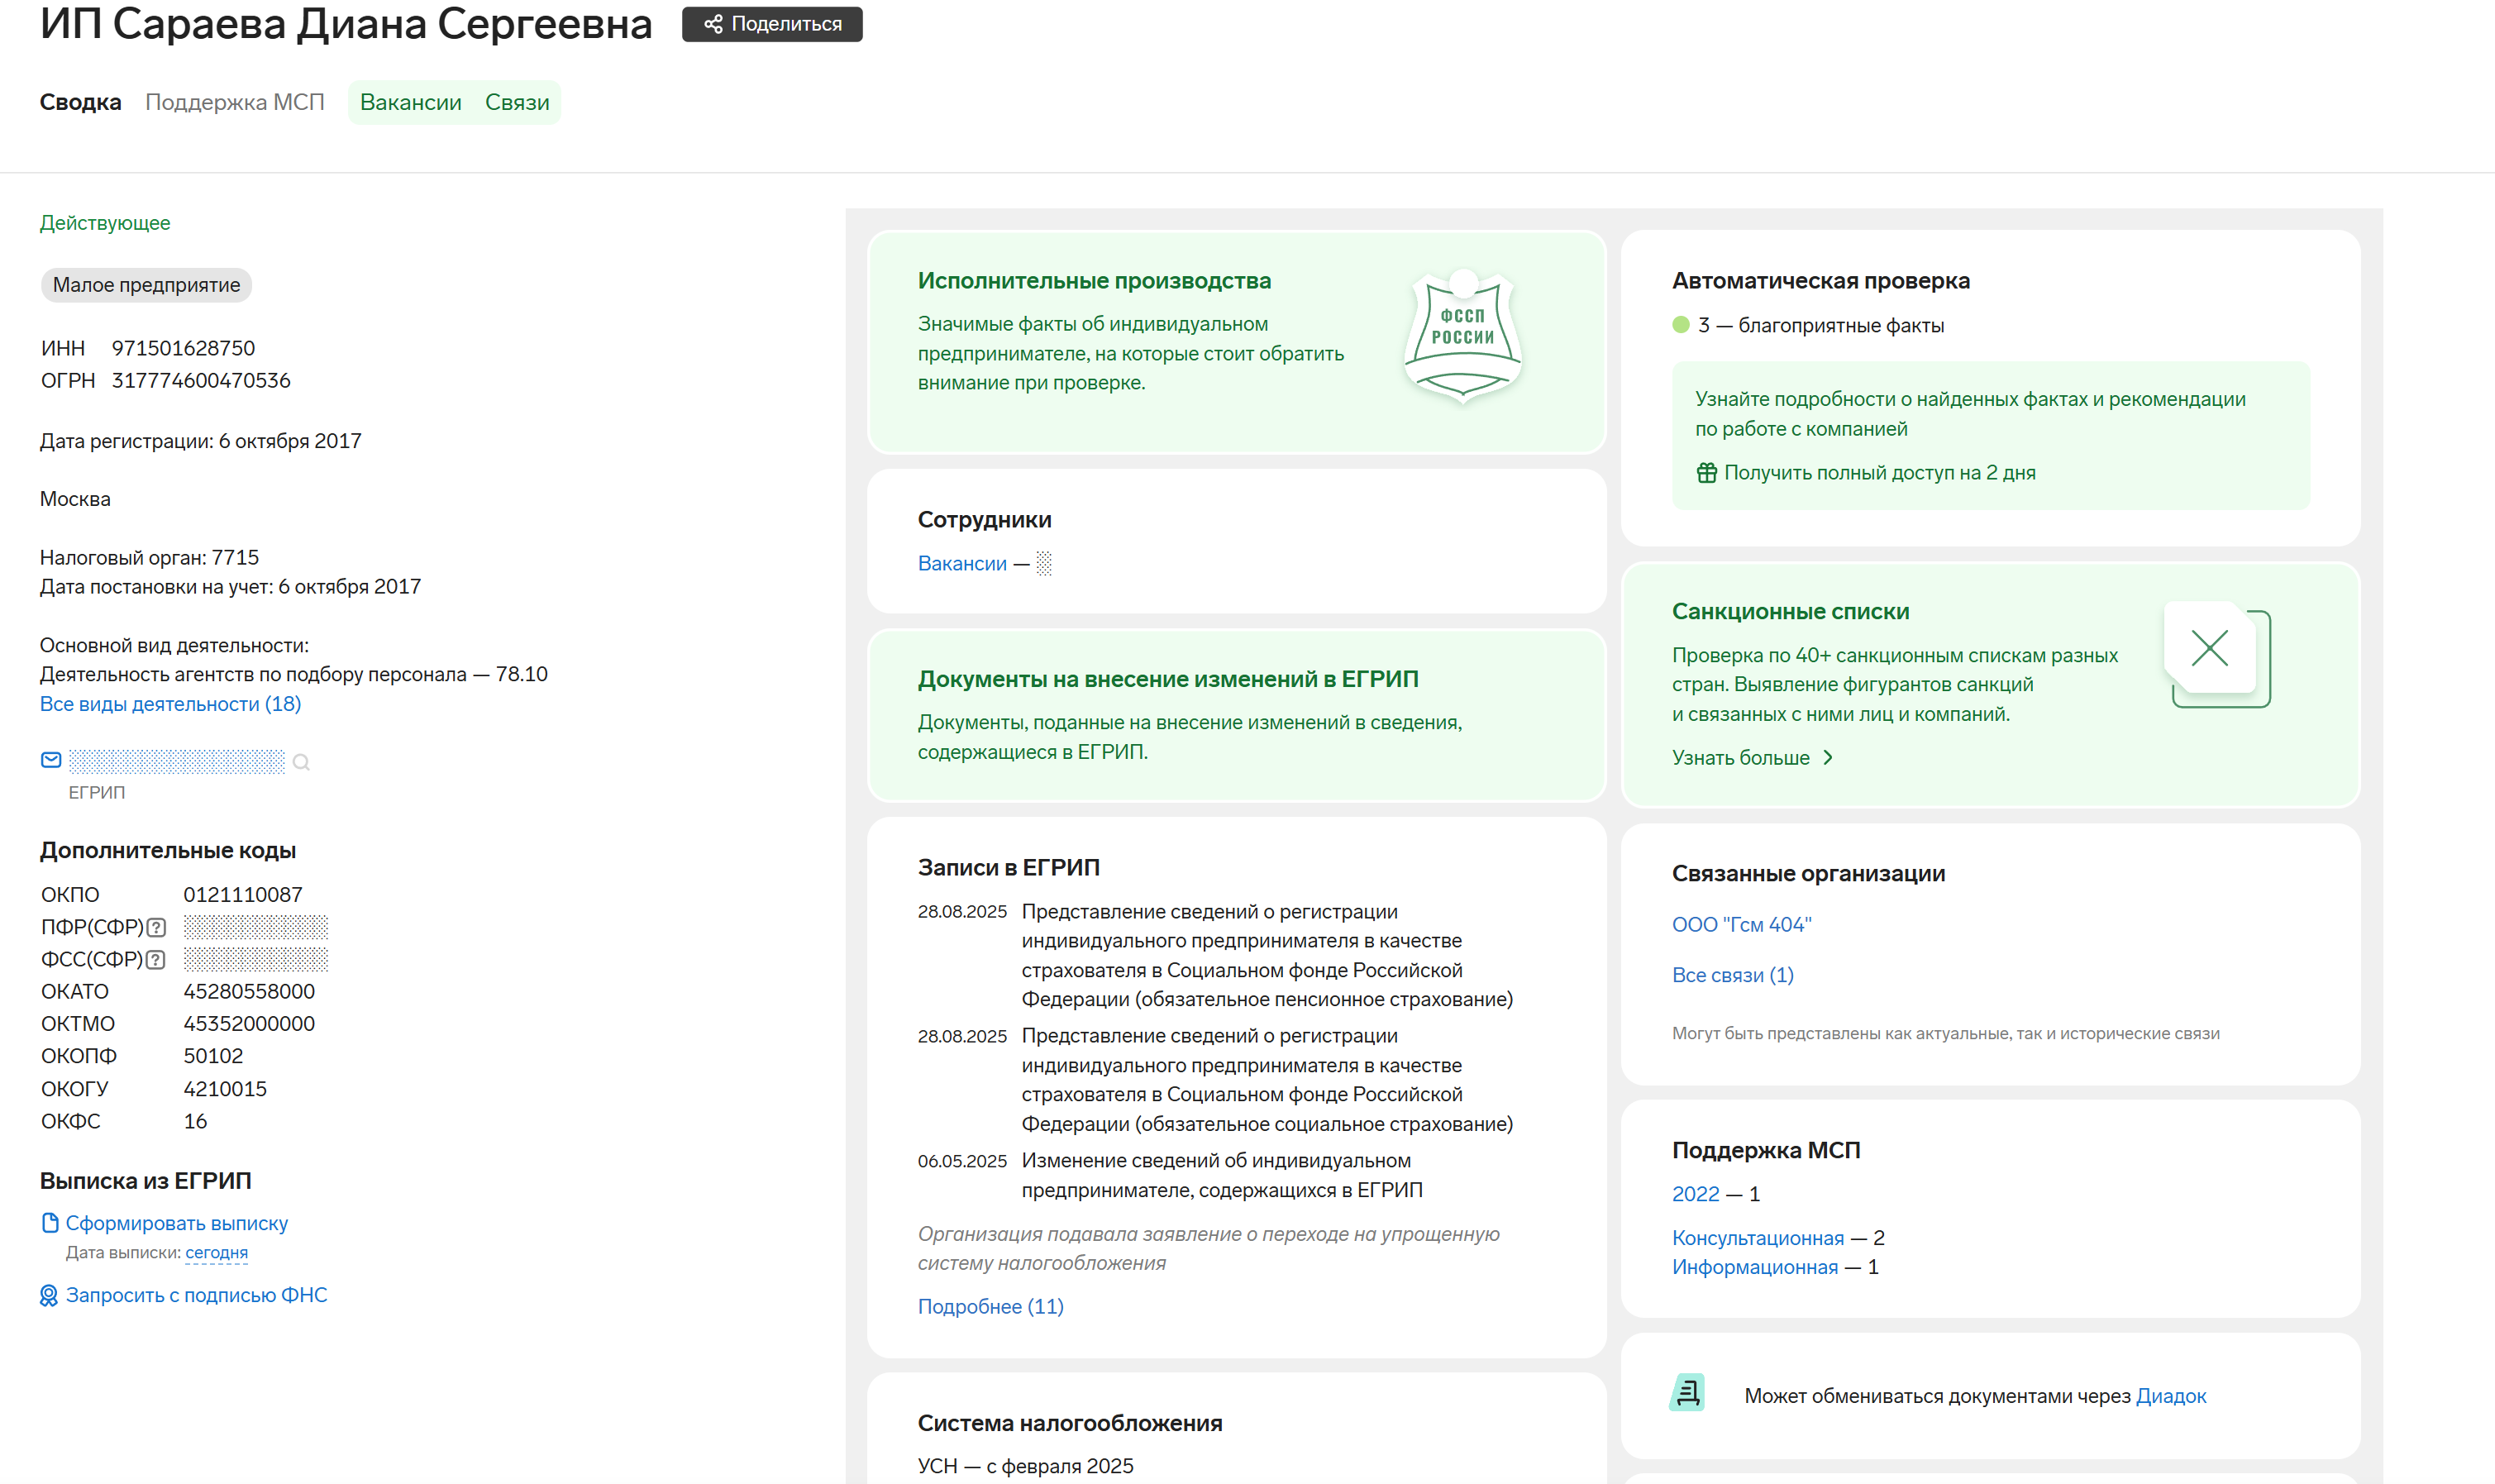Click the Диадок document exchange icon
The image size is (2495, 1484).
coord(1687,1393)
